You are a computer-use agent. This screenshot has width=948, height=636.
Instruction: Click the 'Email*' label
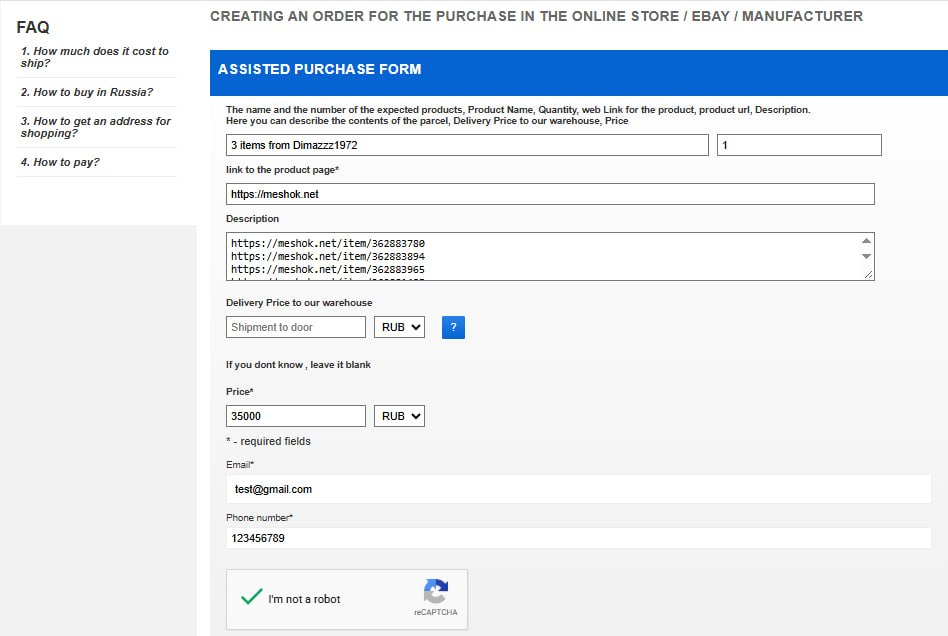[240, 464]
